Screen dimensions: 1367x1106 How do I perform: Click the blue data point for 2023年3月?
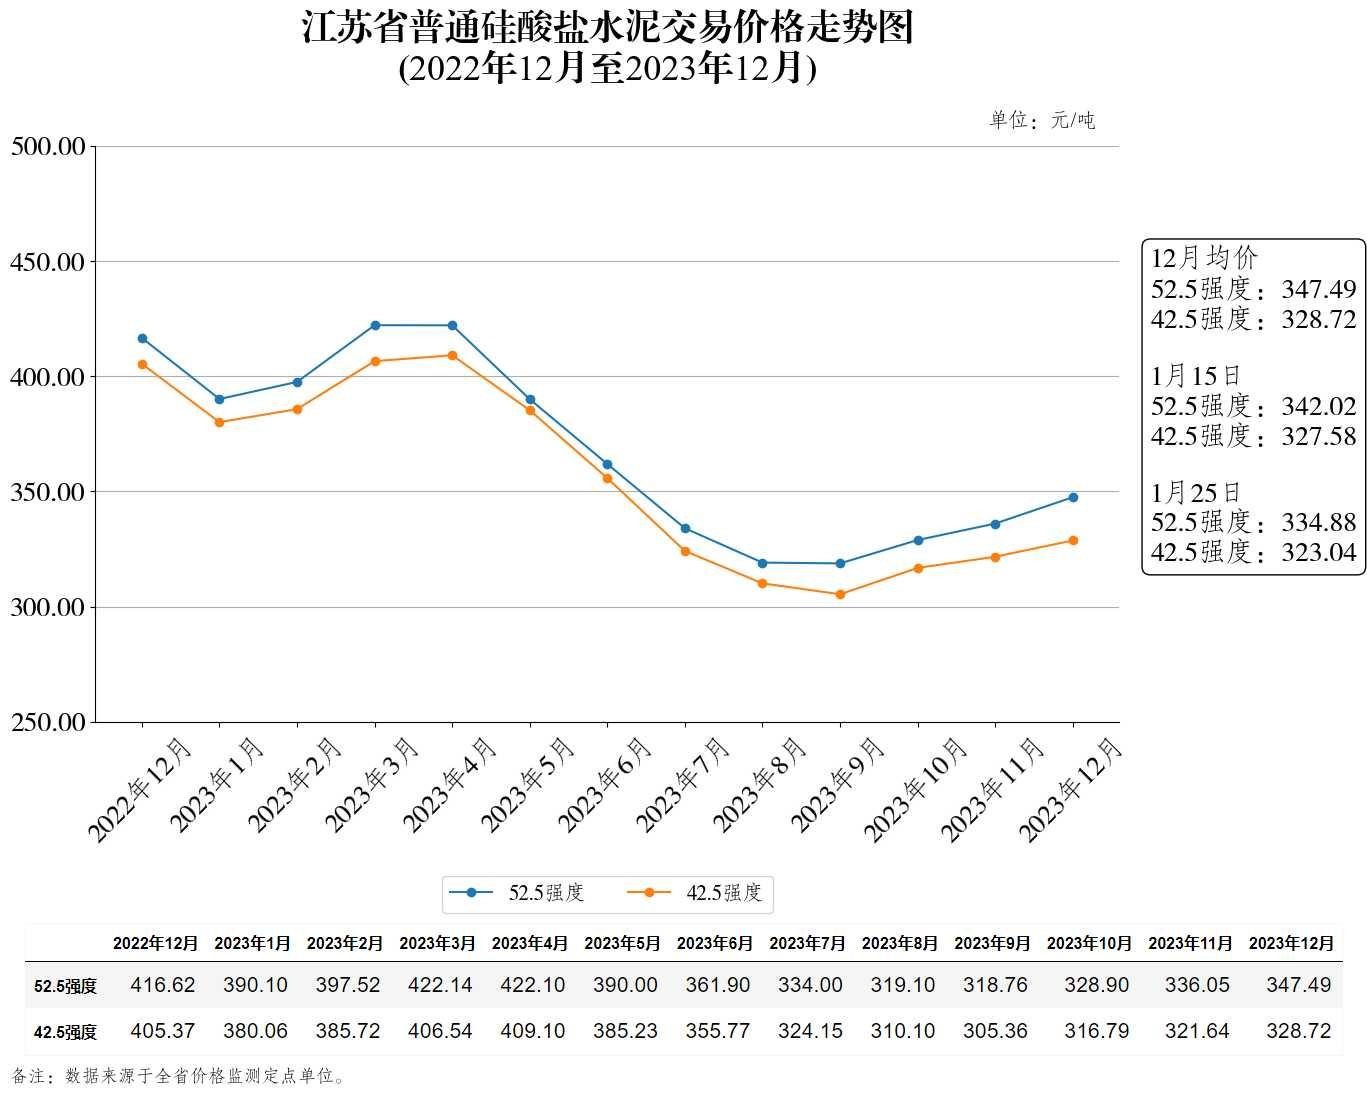coord(375,325)
